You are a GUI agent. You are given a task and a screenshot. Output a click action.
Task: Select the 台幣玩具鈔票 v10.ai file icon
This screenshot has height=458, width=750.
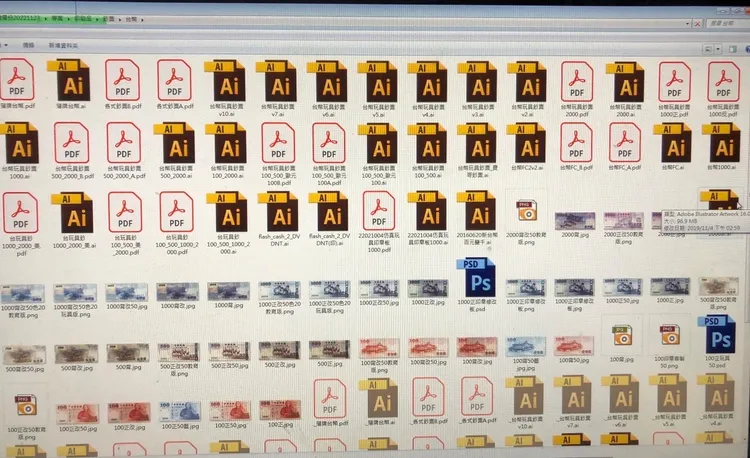click(229, 82)
